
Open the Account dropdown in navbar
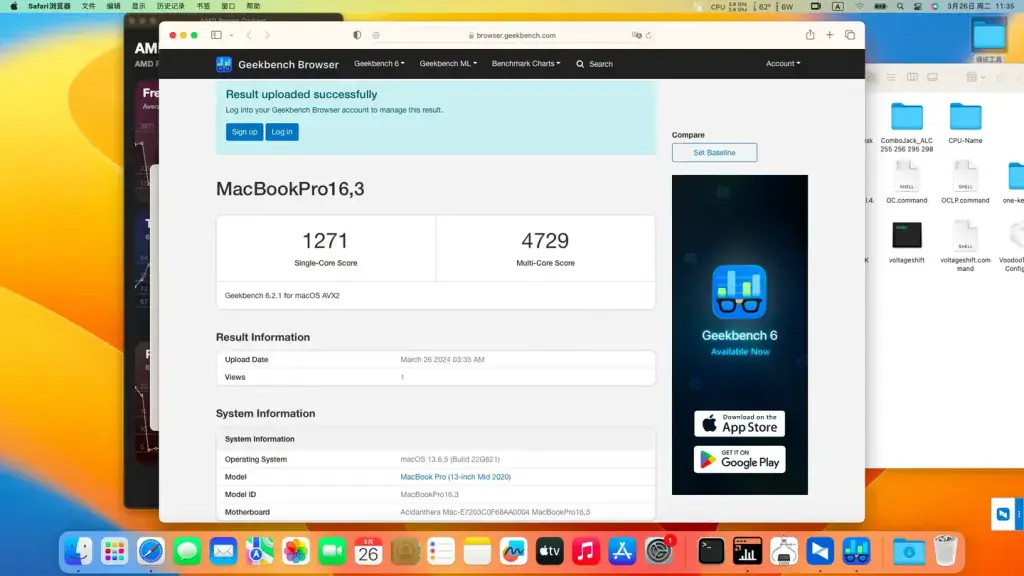pyautogui.click(x=783, y=63)
